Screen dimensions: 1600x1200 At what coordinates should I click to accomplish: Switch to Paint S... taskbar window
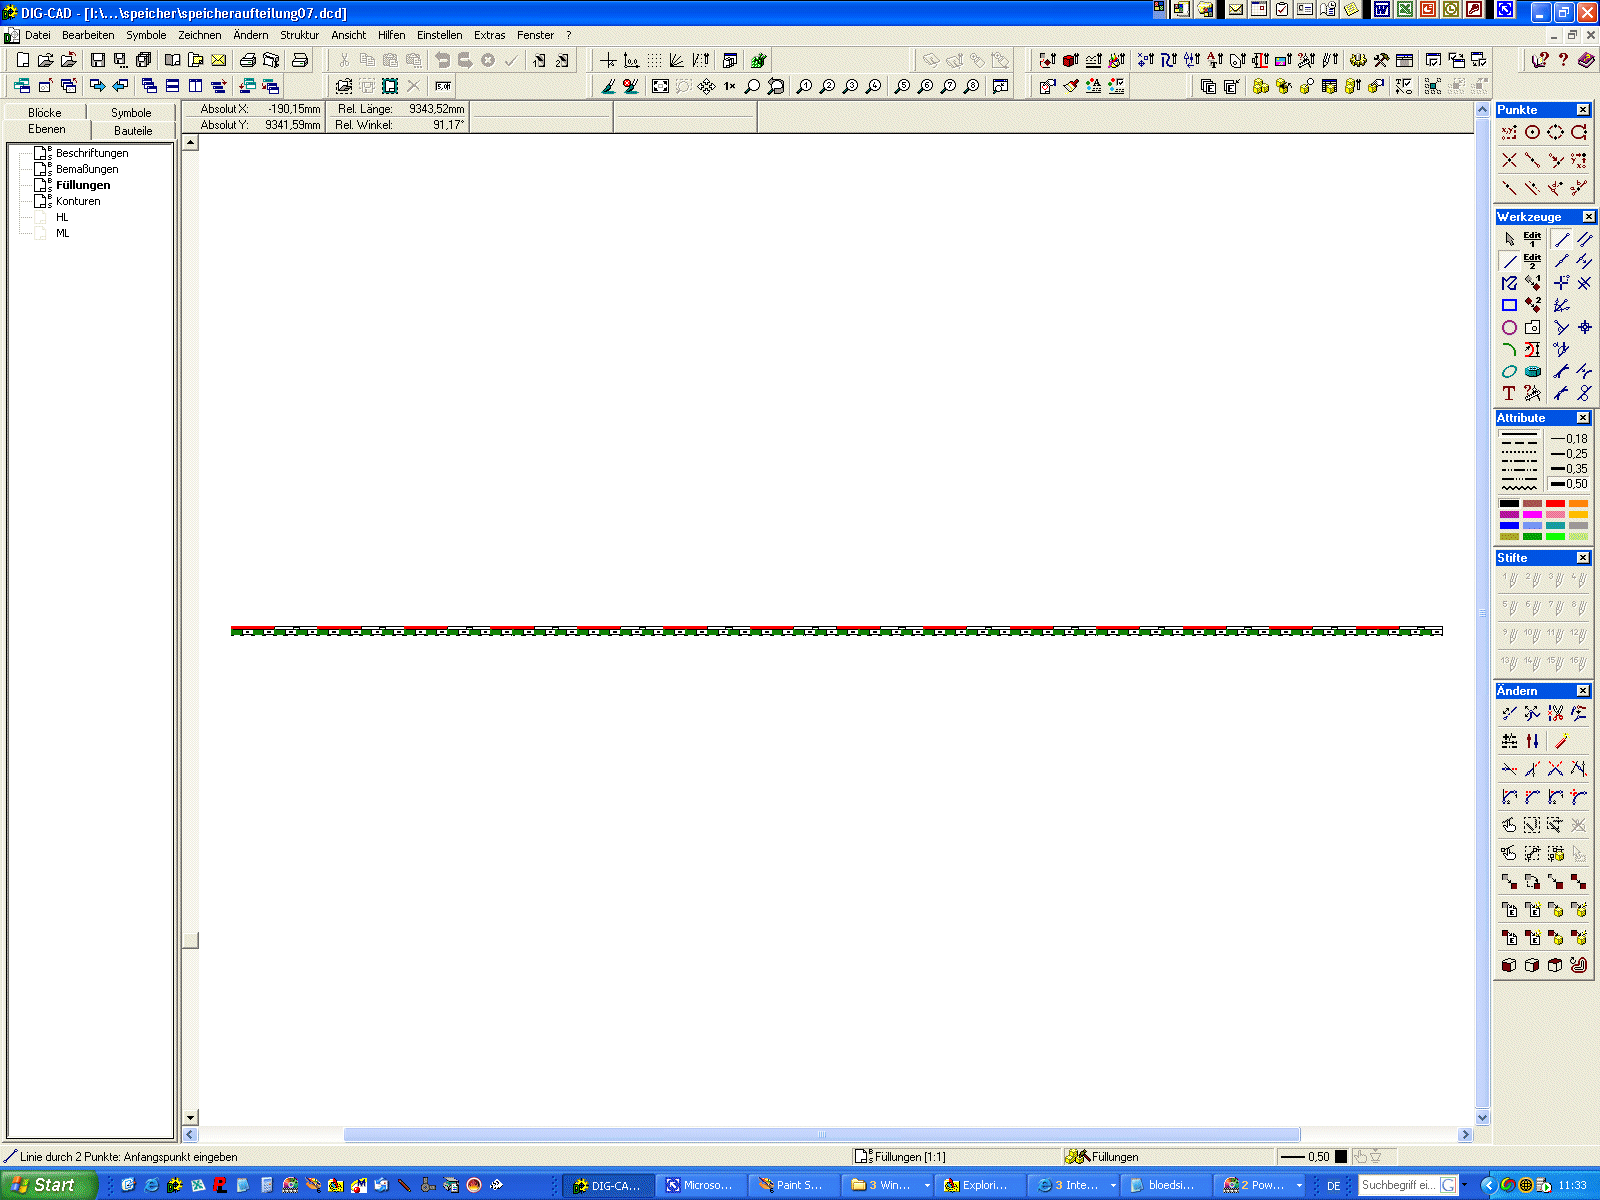pyautogui.click(x=792, y=1185)
